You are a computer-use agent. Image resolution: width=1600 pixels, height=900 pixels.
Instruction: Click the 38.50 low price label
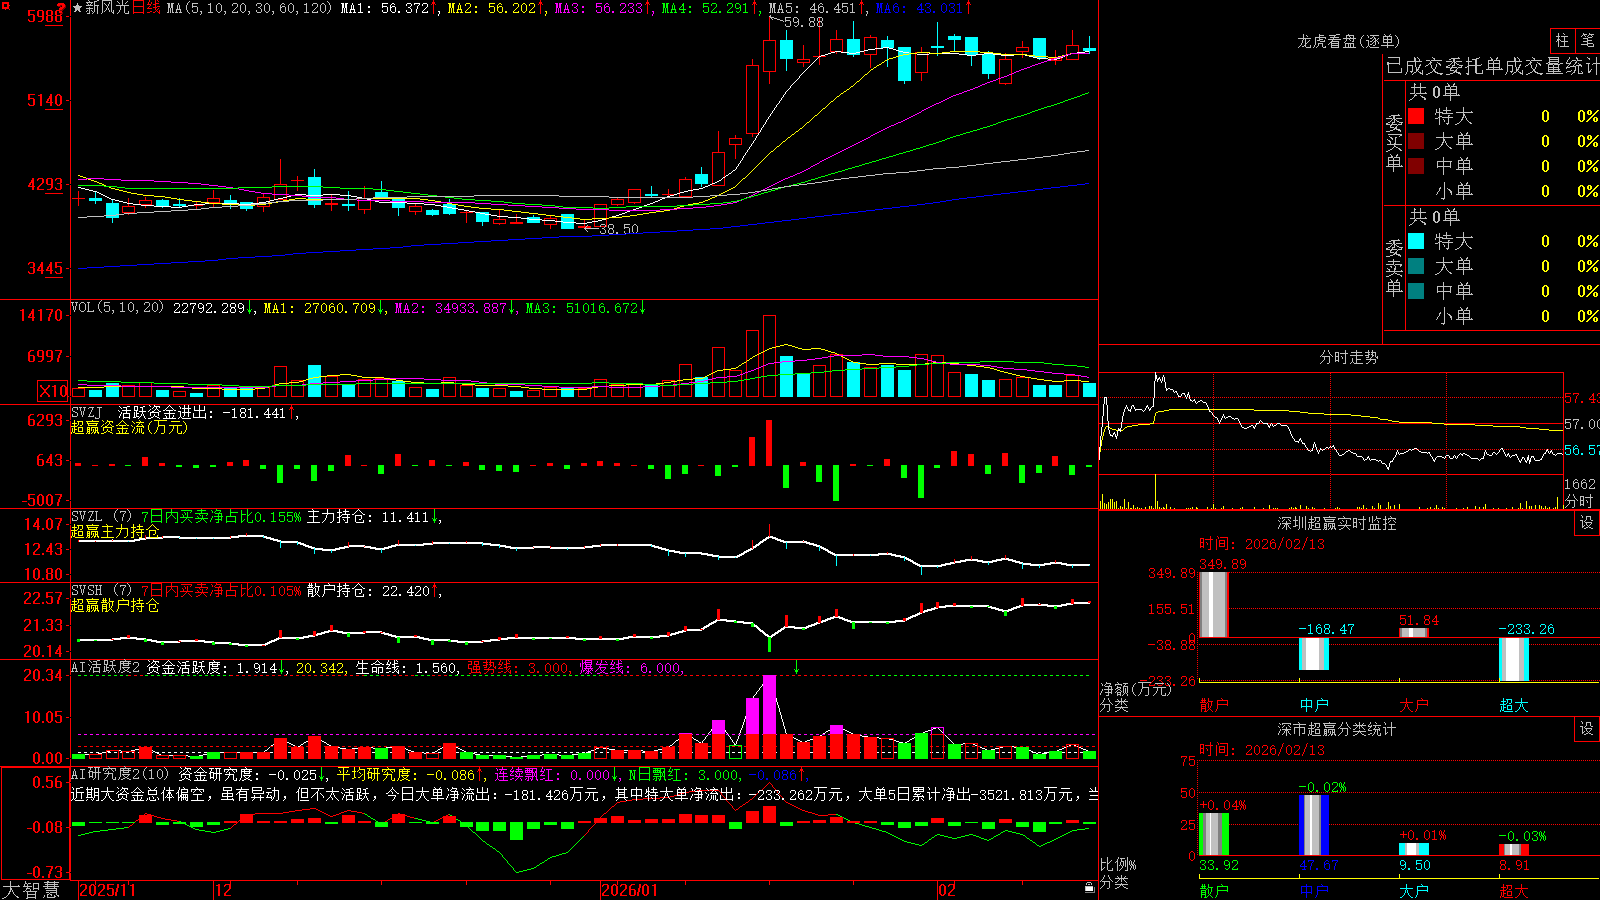pyautogui.click(x=618, y=229)
